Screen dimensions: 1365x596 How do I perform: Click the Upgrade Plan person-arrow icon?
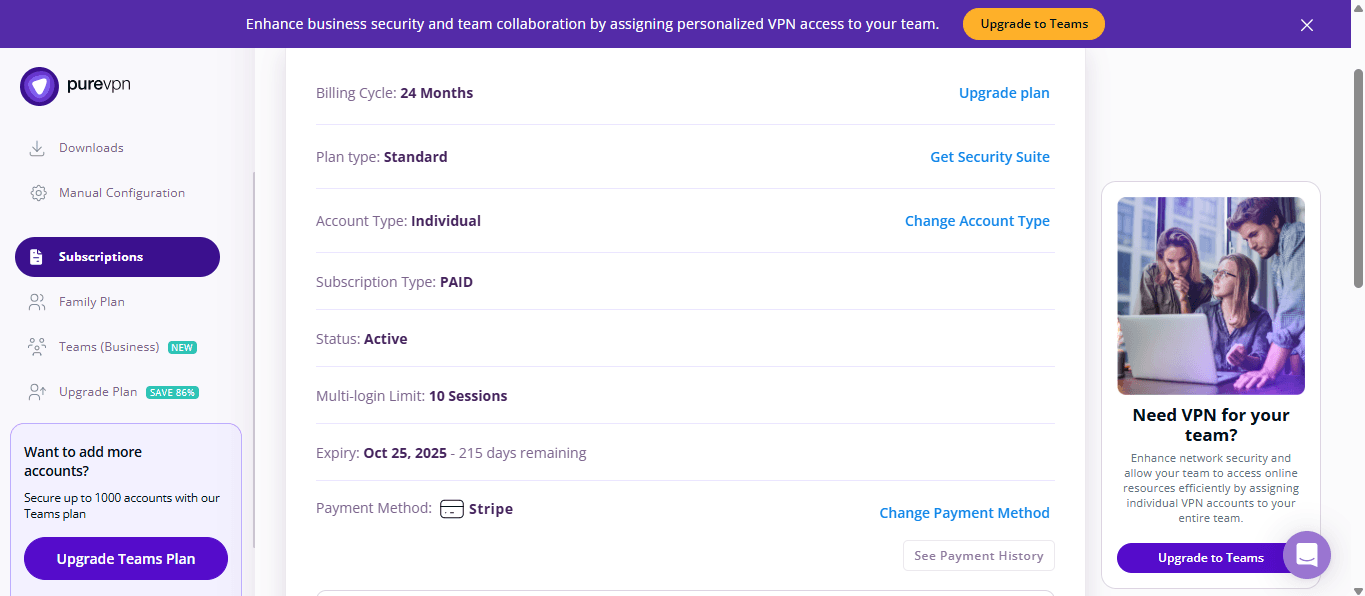pos(37,392)
